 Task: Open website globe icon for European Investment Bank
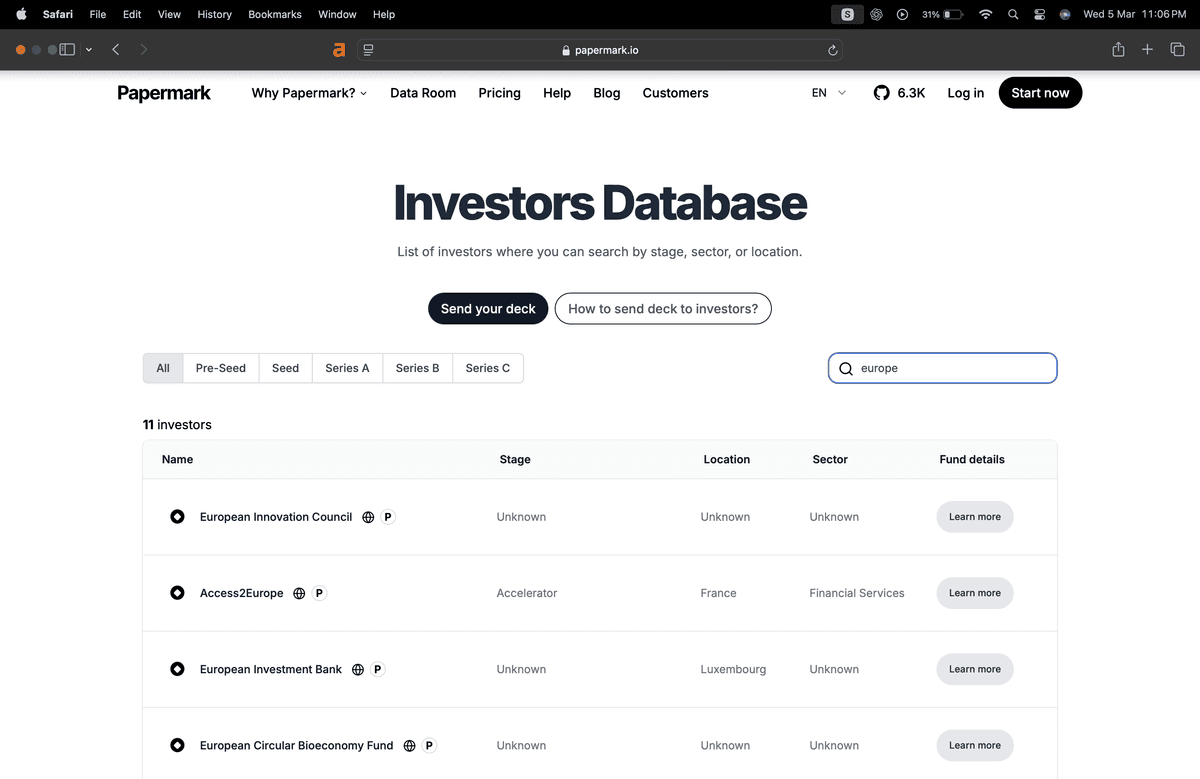coord(358,669)
